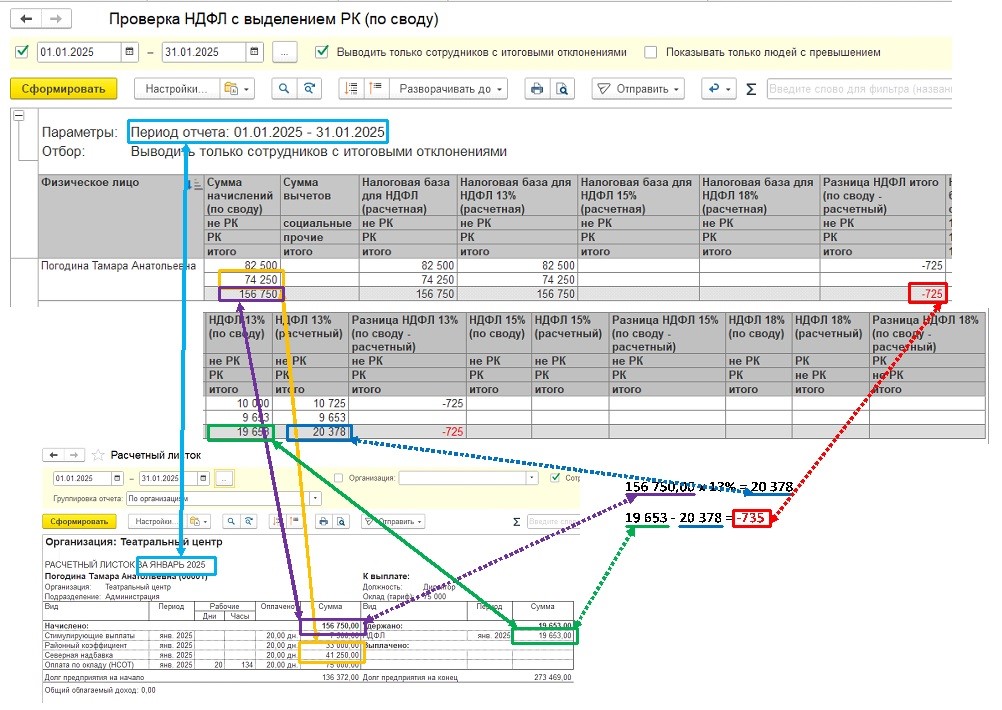The width and height of the screenshot is (1002, 710).
Task: Expand 'Группировка отчета' dropdown in payslip form
Action: coord(316,497)
